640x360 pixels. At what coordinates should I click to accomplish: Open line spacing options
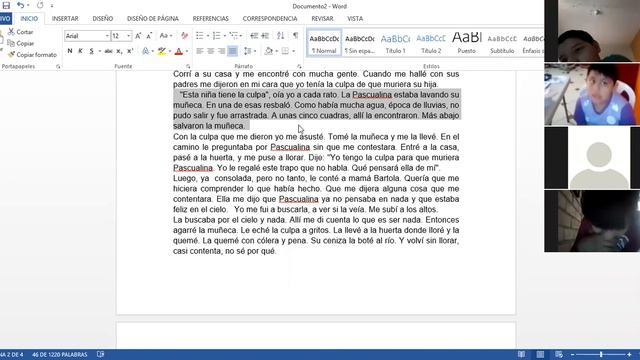(x=249, y=51)
